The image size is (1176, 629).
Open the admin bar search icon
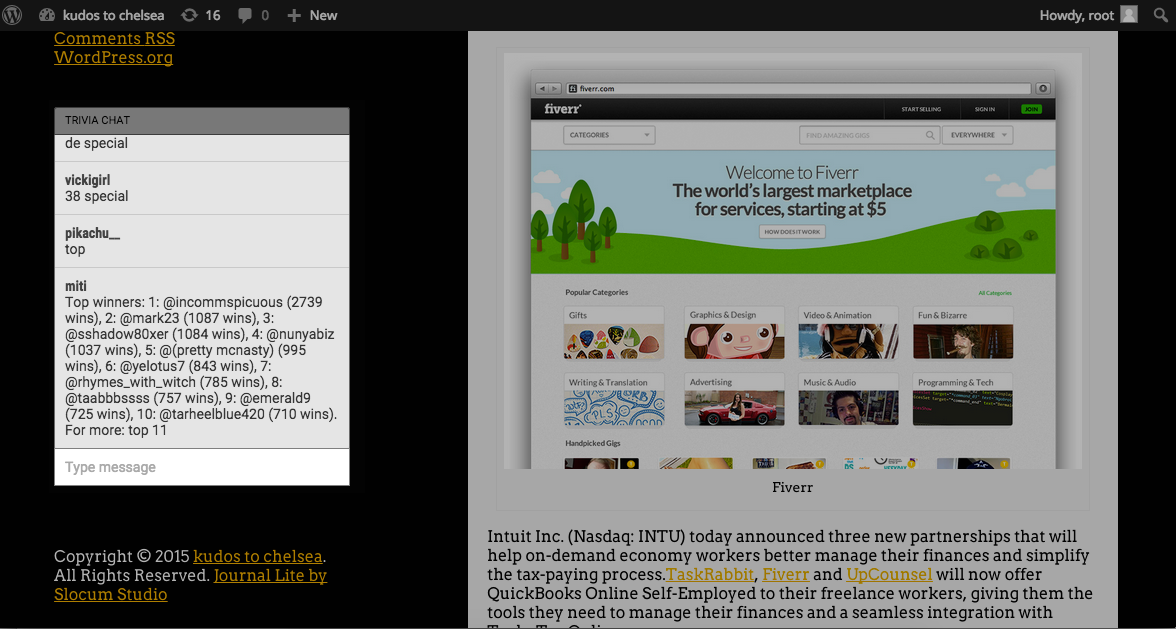(x=1160, y=15)
